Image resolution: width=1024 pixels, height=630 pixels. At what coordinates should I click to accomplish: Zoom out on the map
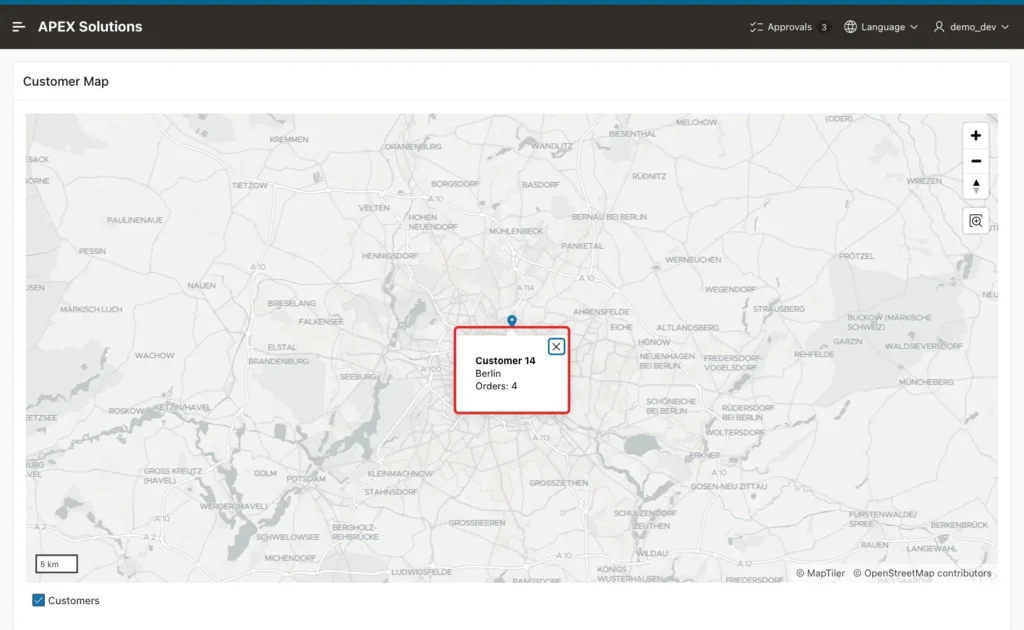(976, 161)
